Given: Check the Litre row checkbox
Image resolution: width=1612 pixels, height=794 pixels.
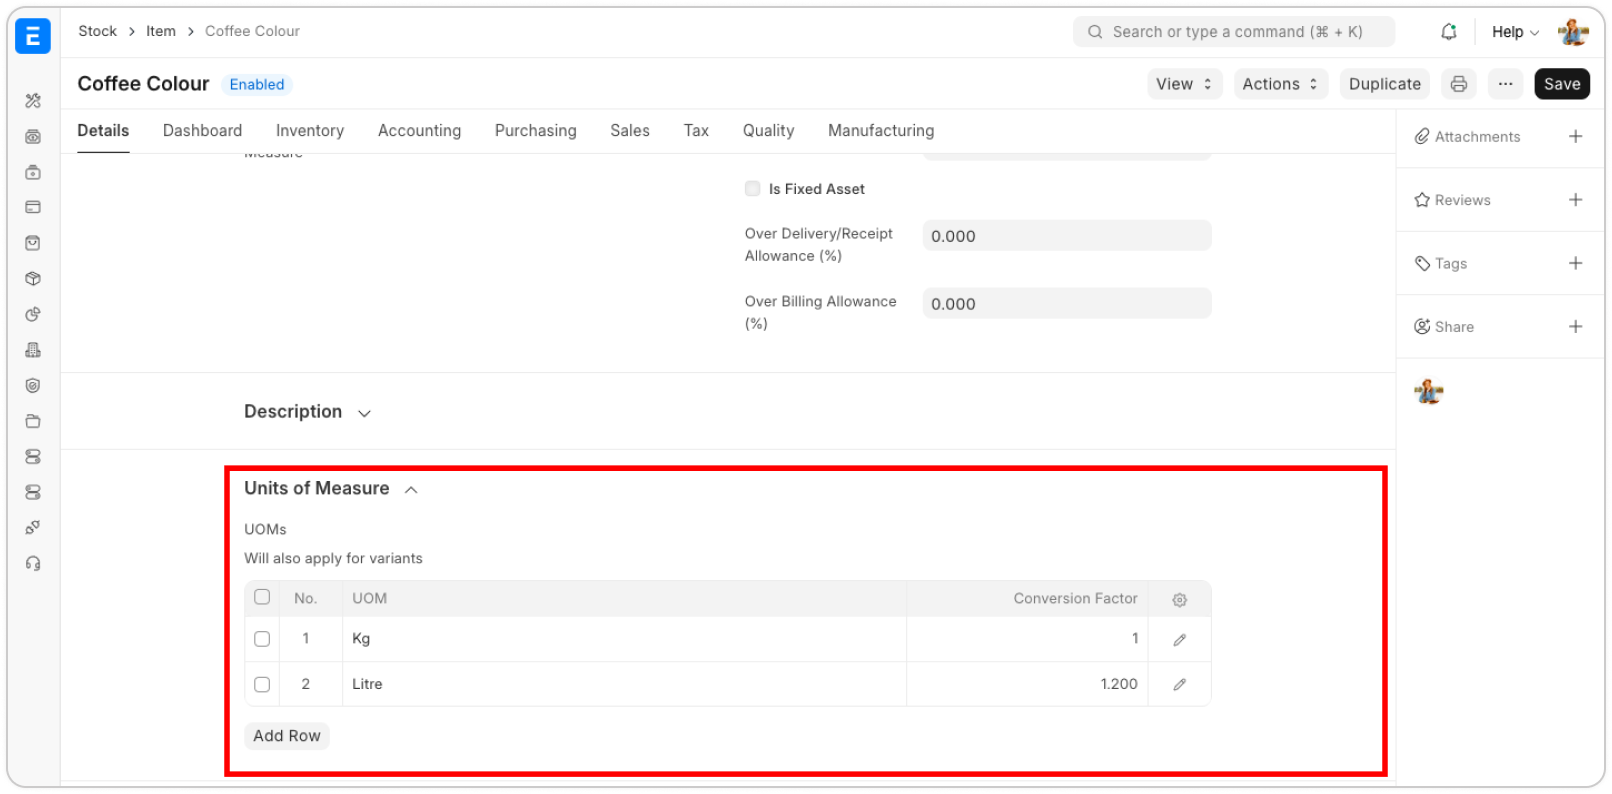Looking at the screenshot, I should coord(262,685).
